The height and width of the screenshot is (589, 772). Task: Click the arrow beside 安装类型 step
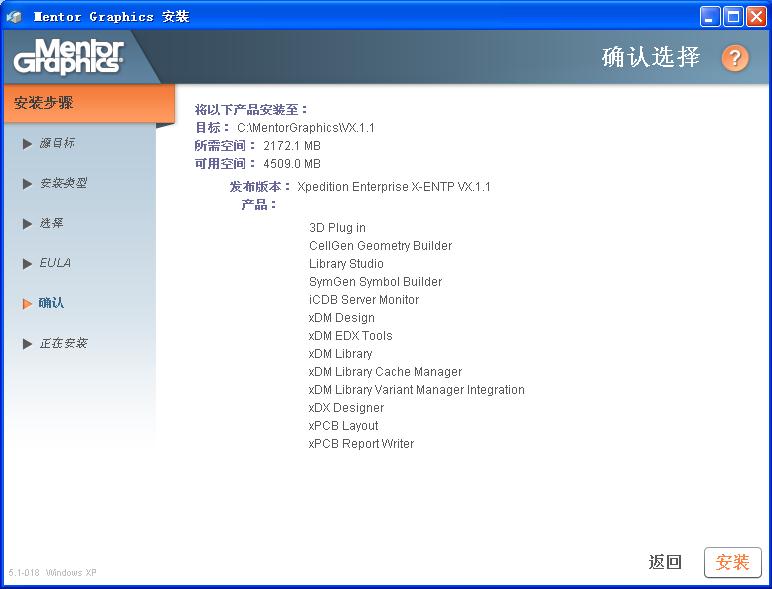[27, 184]
